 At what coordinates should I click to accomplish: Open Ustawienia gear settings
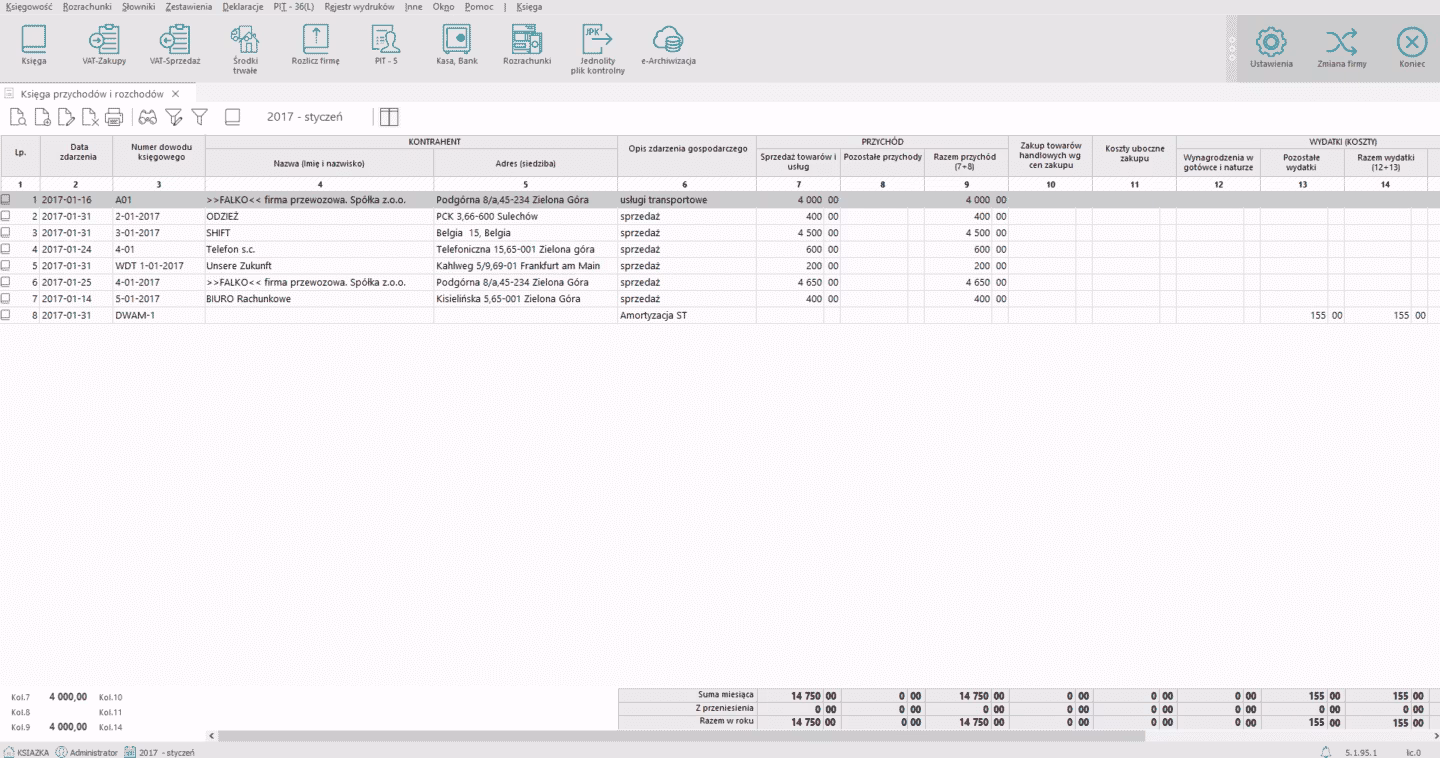[1270, 42]
